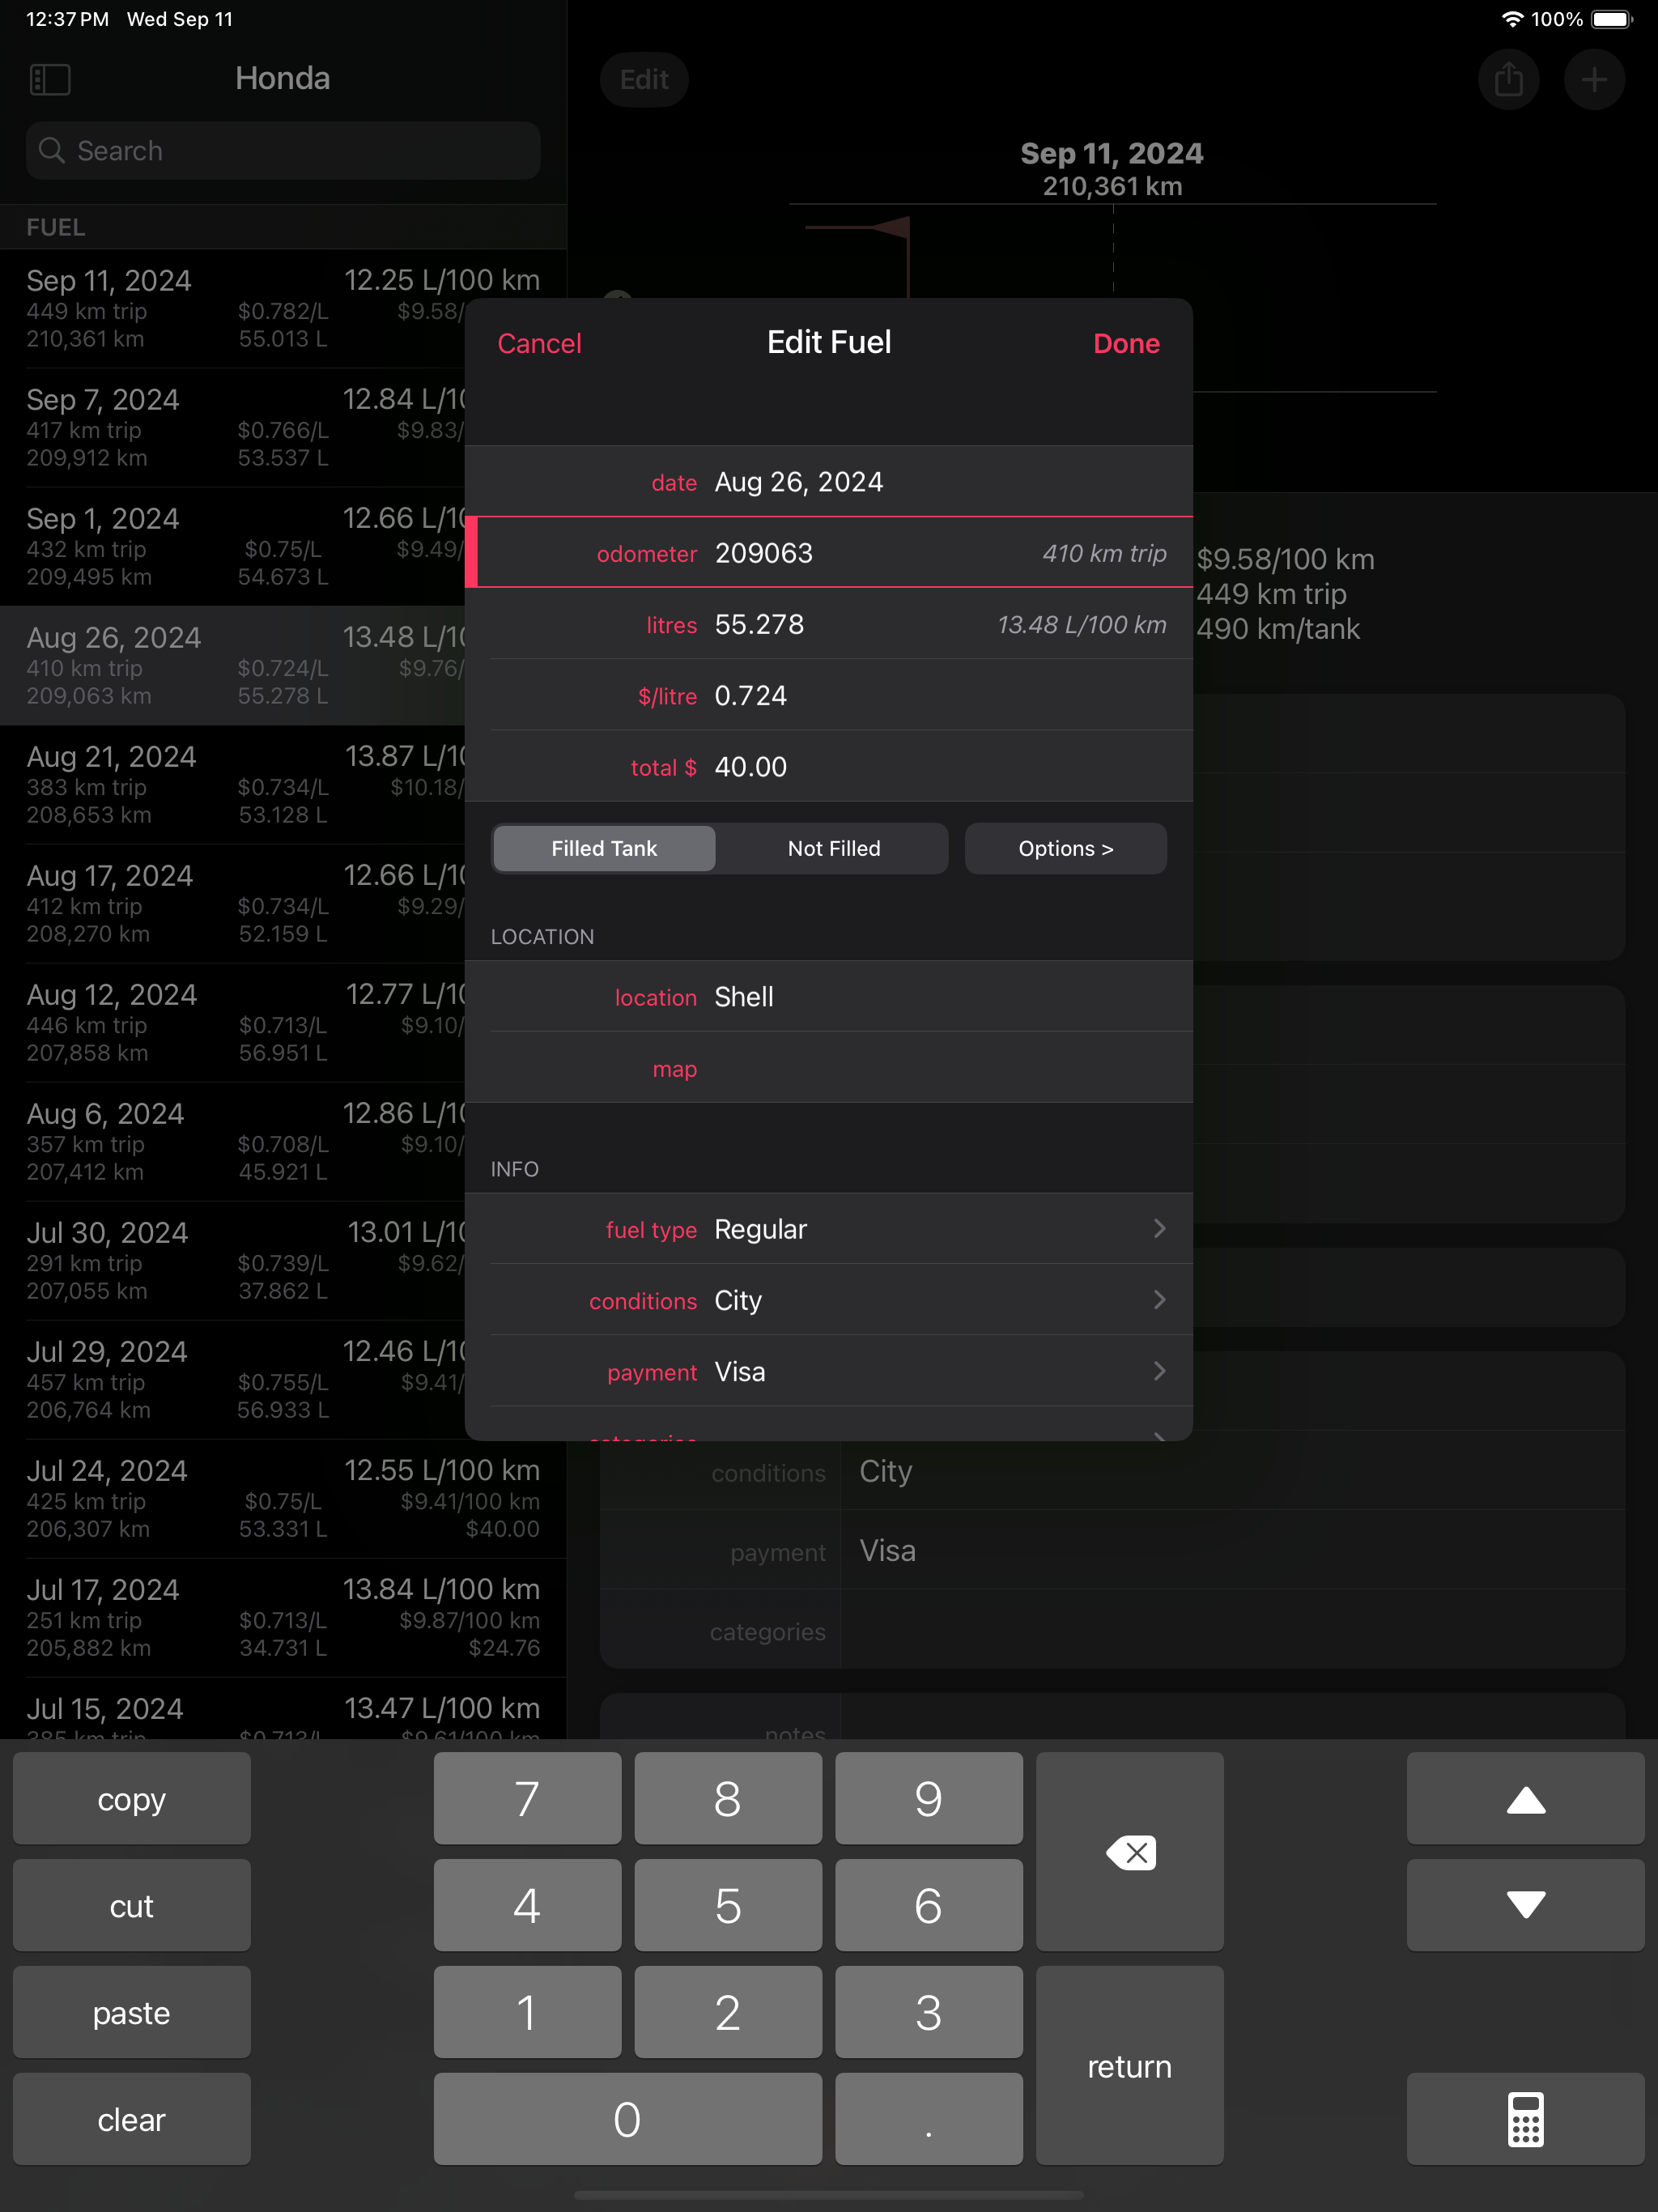1658x2212 pixels.
Task: Tap the FUEL section header
Action: tap(283, 227)
